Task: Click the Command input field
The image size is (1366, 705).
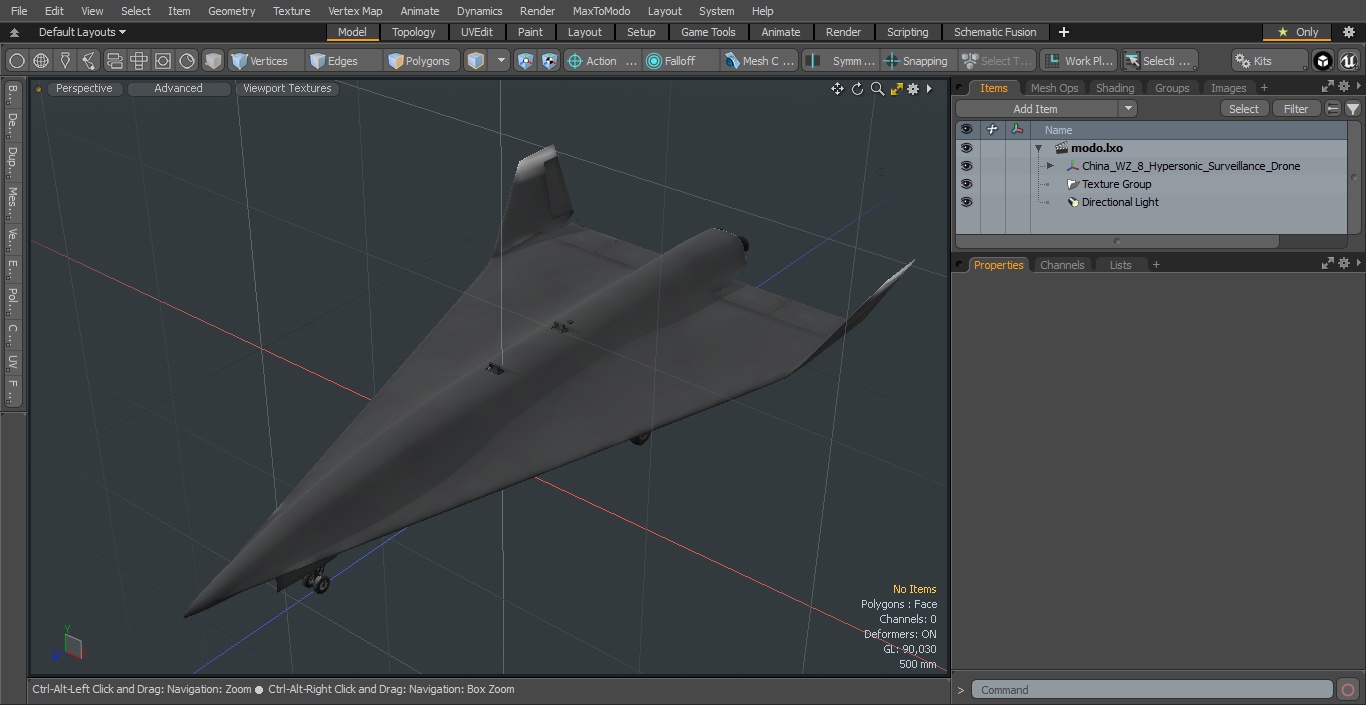Action: (x=1152, y=690)
